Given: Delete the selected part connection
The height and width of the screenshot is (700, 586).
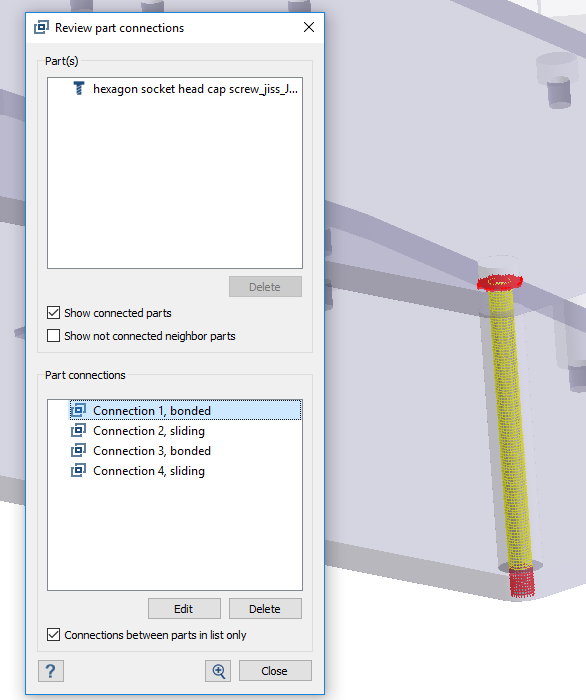Looking at the screenshot, I should click(265, 608).
